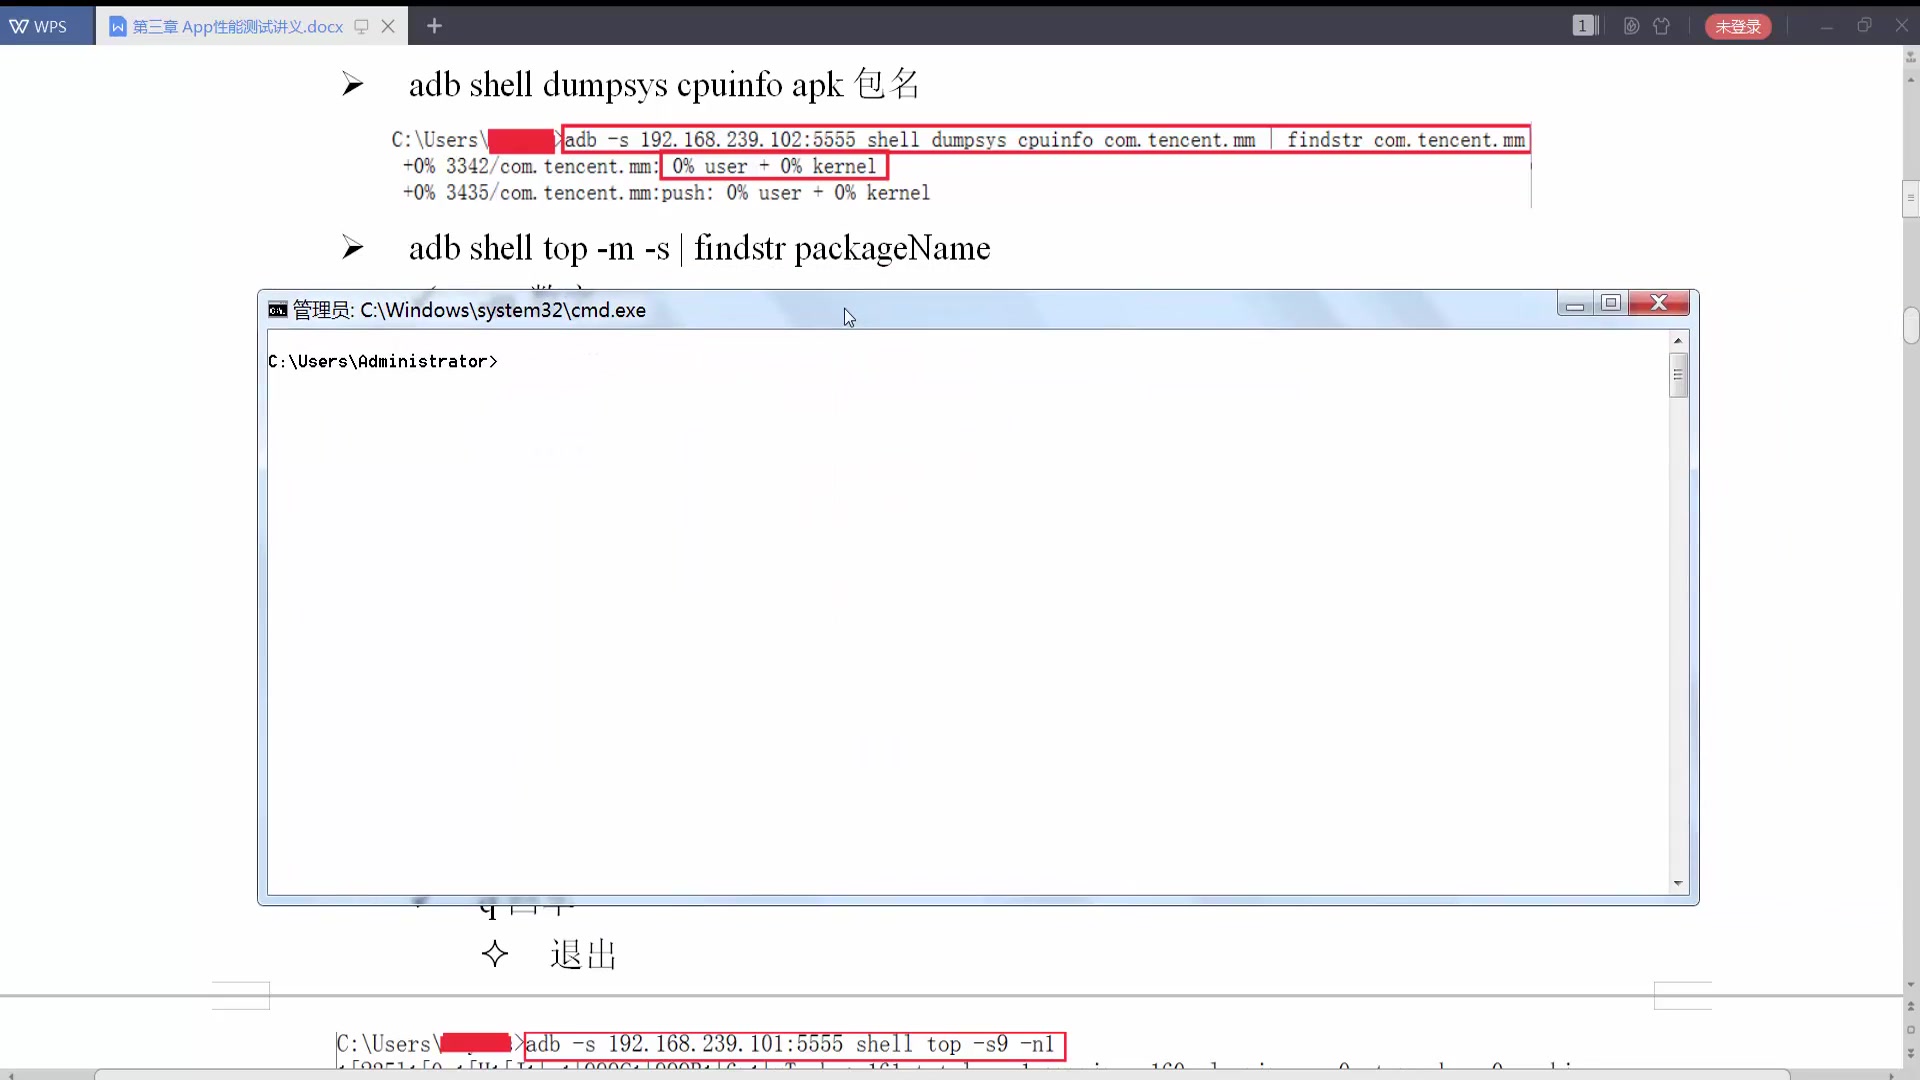Click previous page double-arrow in document scrollbar
Viewport: 1920px width, 1080px height.
[1911, 1006]
